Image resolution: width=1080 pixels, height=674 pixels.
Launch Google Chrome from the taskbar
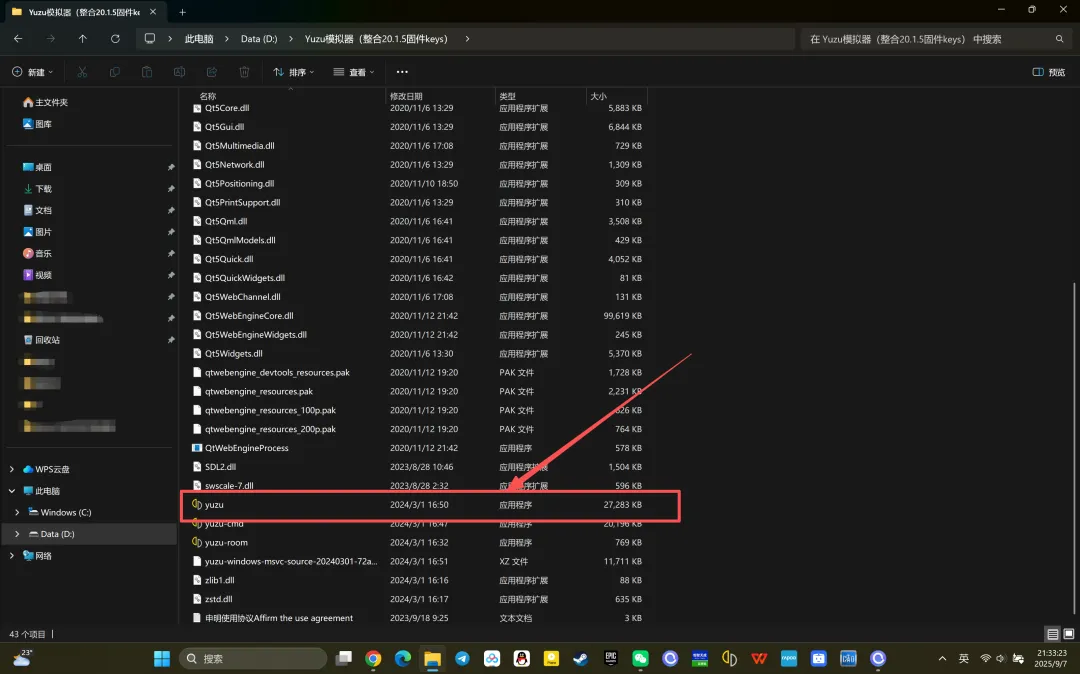pyautogui.click(x=373, y=659)
